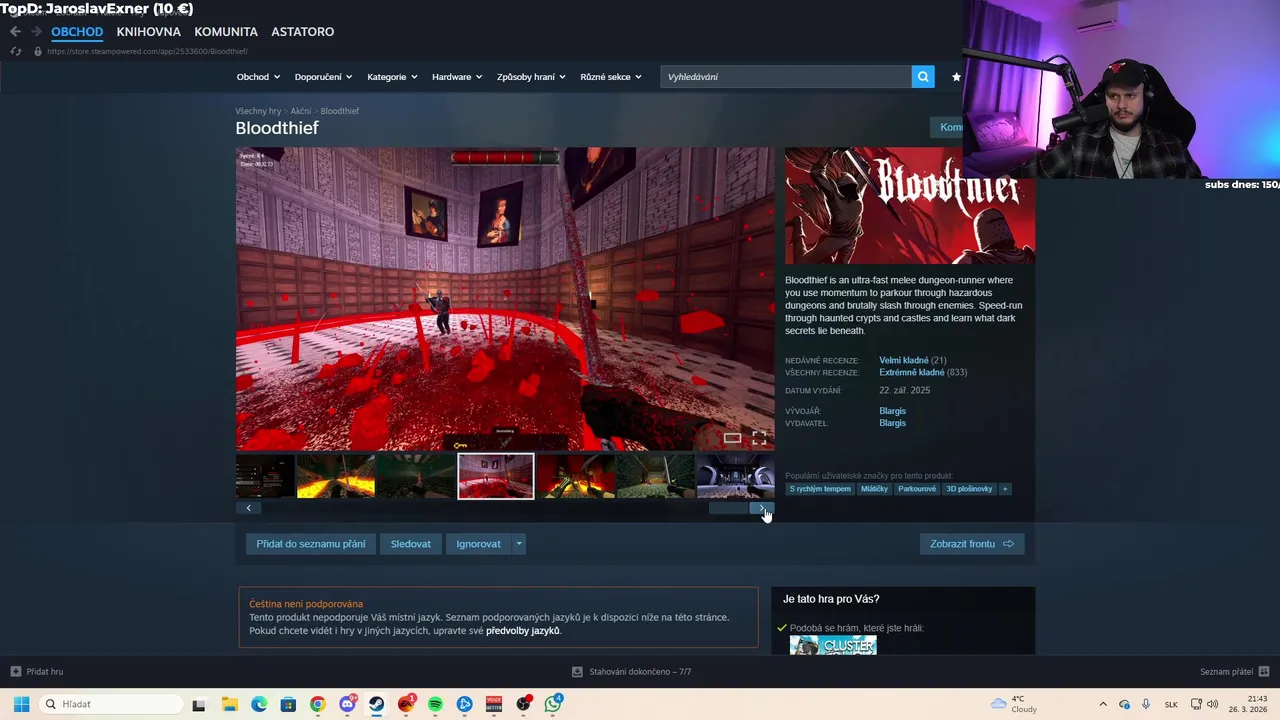Click the Windows Hľadať search box
The height and width of the screenshot is (720, 1280).
click(112, 704)
